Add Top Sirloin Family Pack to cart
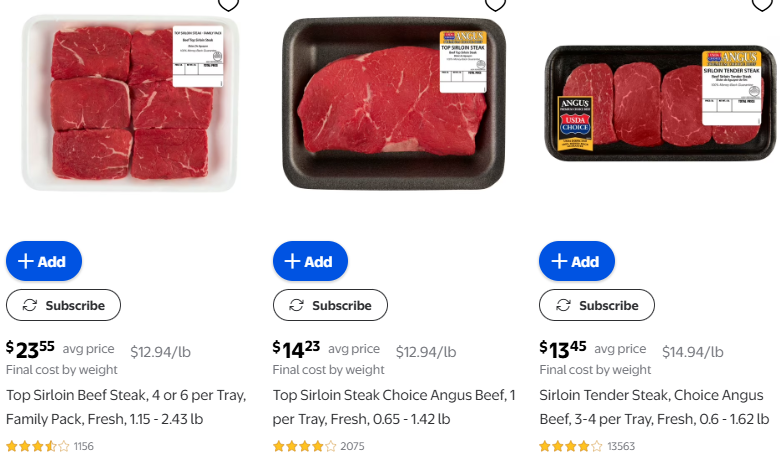This screenshot has height=461, width=780. 44,261
